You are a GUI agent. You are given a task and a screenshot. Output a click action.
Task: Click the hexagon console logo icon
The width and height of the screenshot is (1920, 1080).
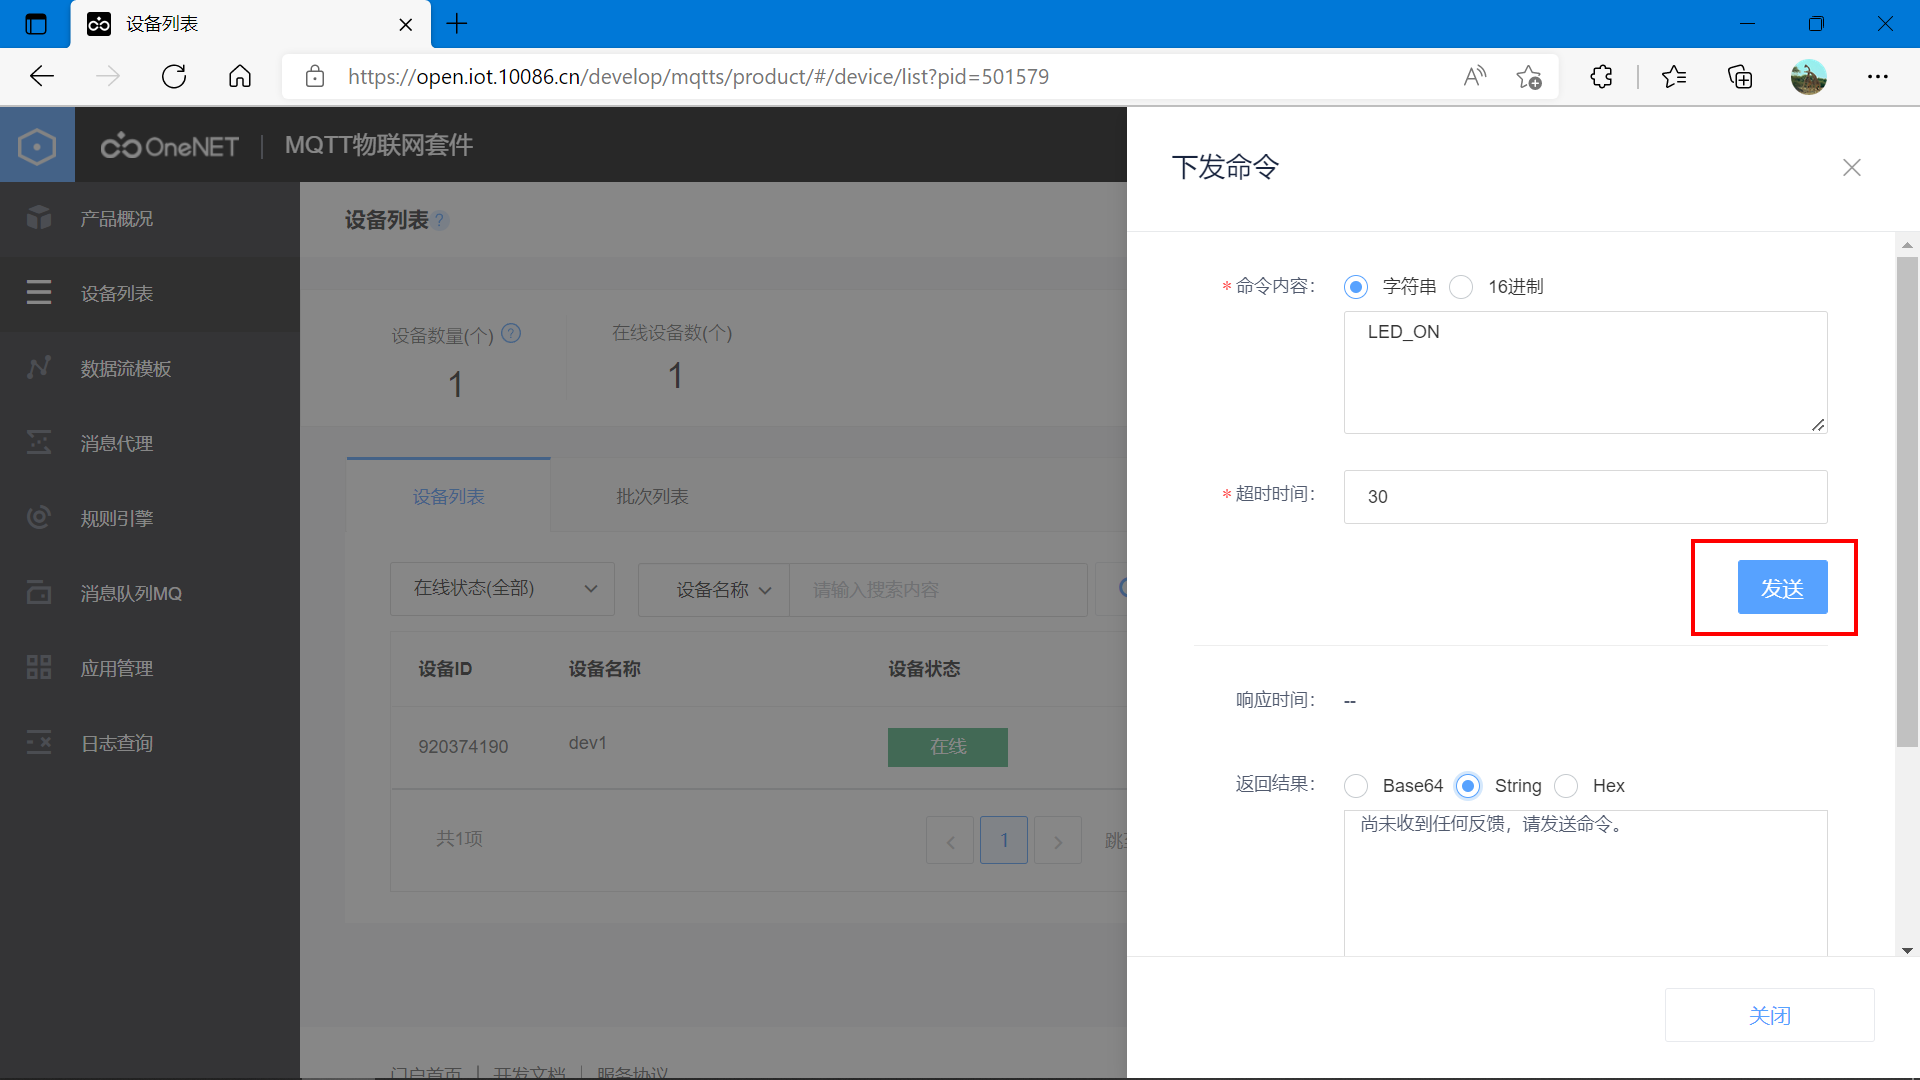(37, 146)
